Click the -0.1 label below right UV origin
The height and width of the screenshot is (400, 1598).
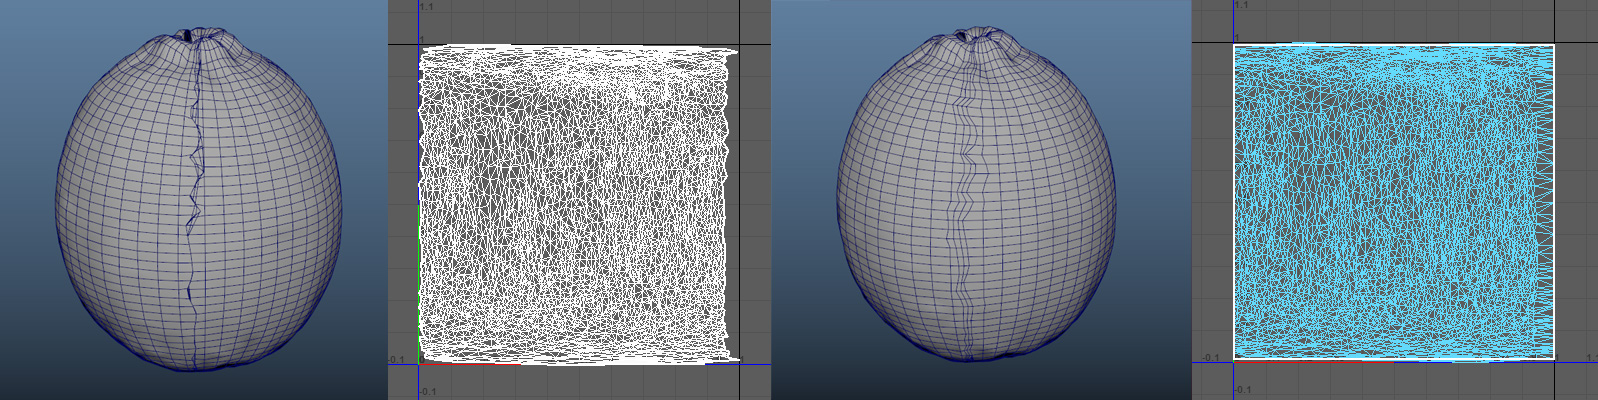(1242, 391)
